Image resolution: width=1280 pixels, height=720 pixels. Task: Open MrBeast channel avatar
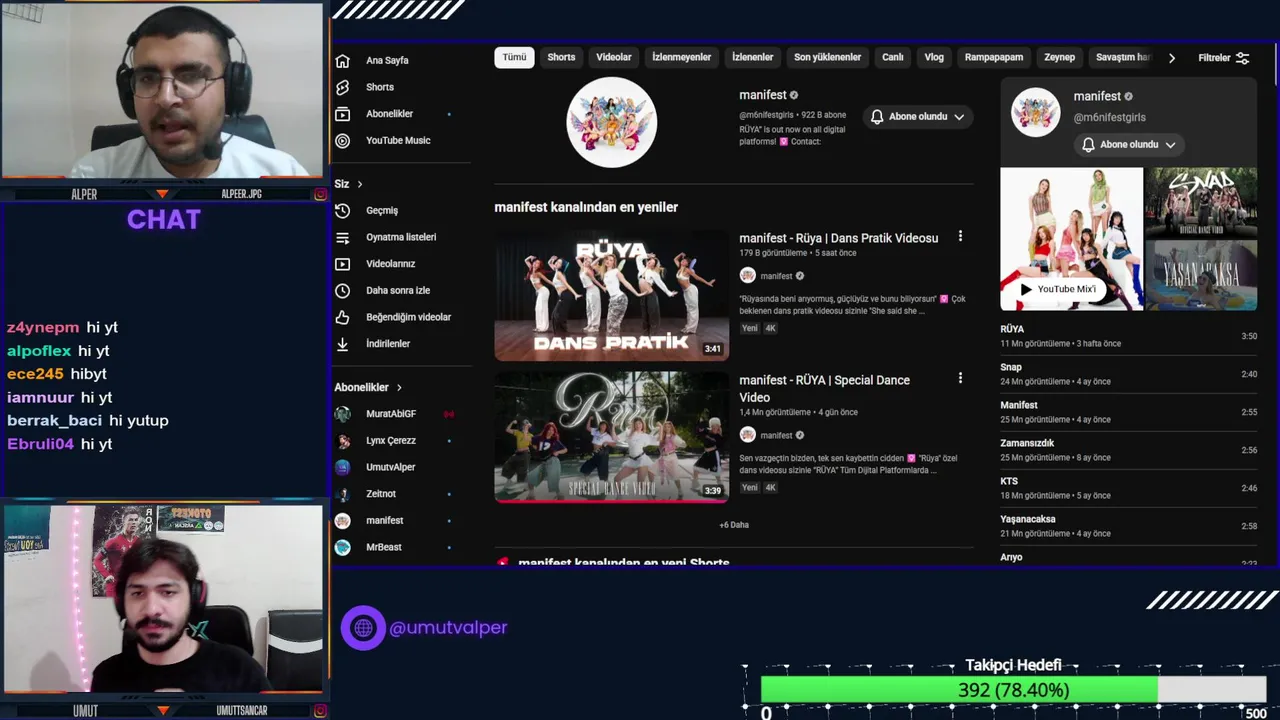tap(342, 547)
